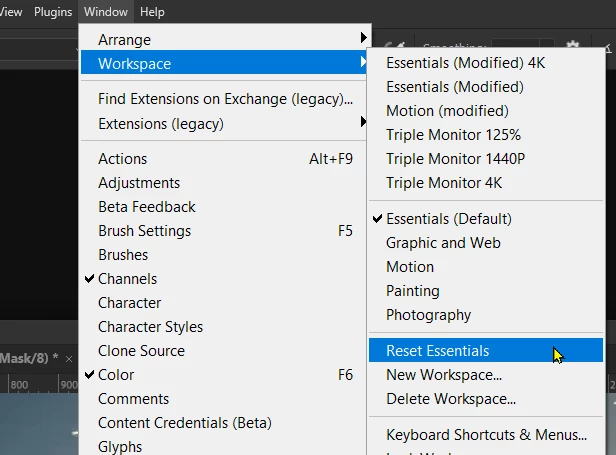
Task: Choose New Workspace...
Action: [x=486, y=374]
